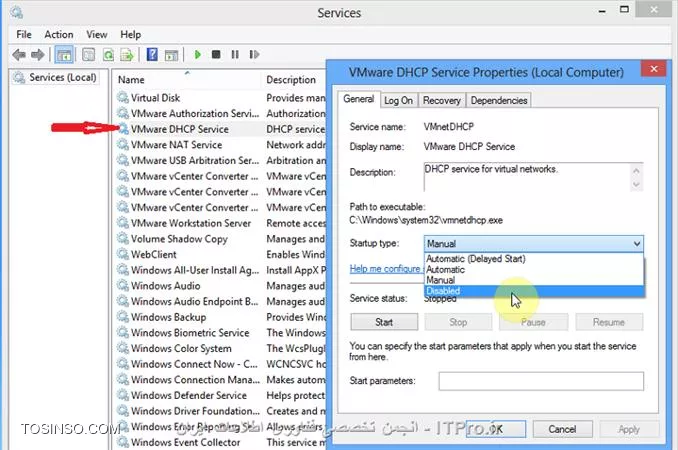Screen dimensions: 678x450
Task: Click the gear icon of Windows Color System
Action: coord(123,348)
